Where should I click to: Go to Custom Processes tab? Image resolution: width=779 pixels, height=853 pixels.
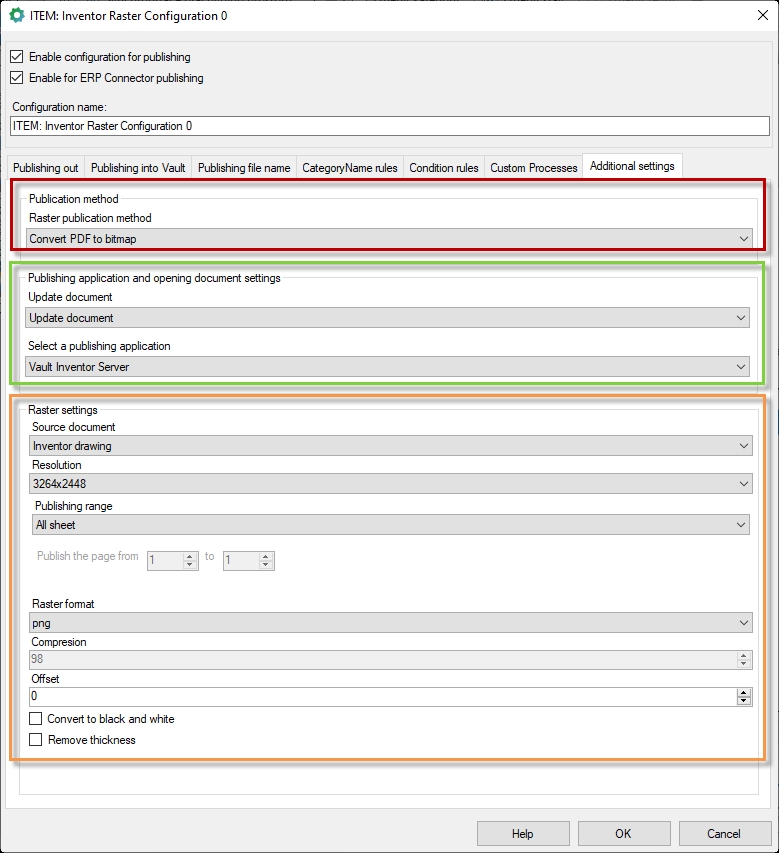tap(533, 168)
